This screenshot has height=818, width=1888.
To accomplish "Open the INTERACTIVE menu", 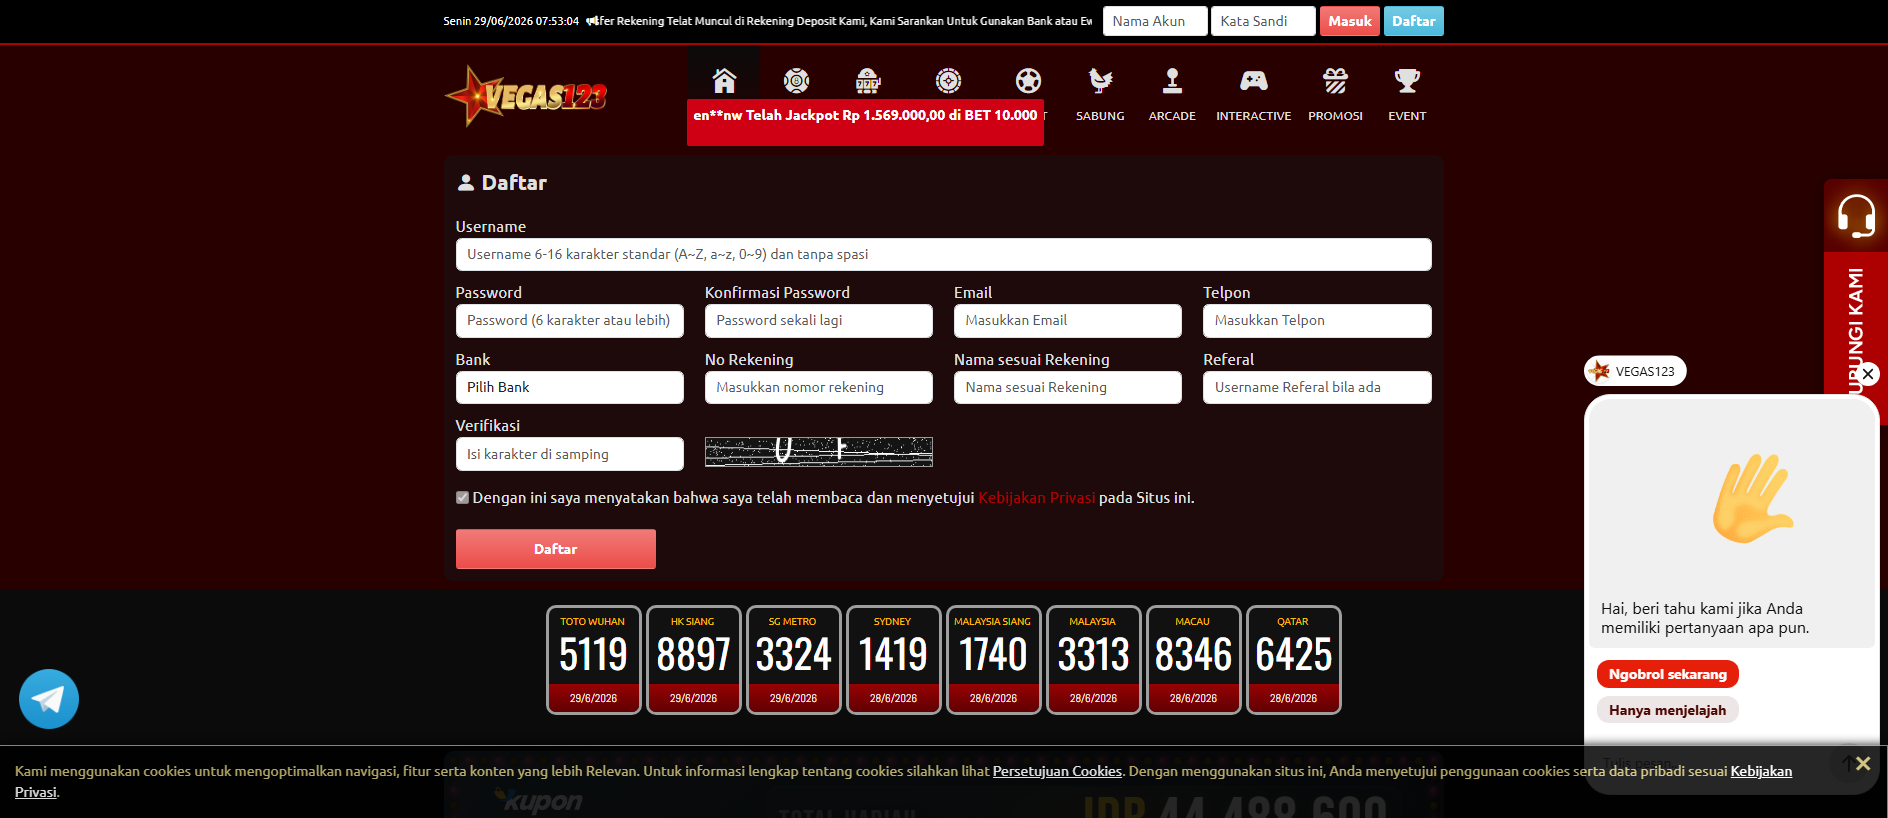I will (x=1253, y=95).
